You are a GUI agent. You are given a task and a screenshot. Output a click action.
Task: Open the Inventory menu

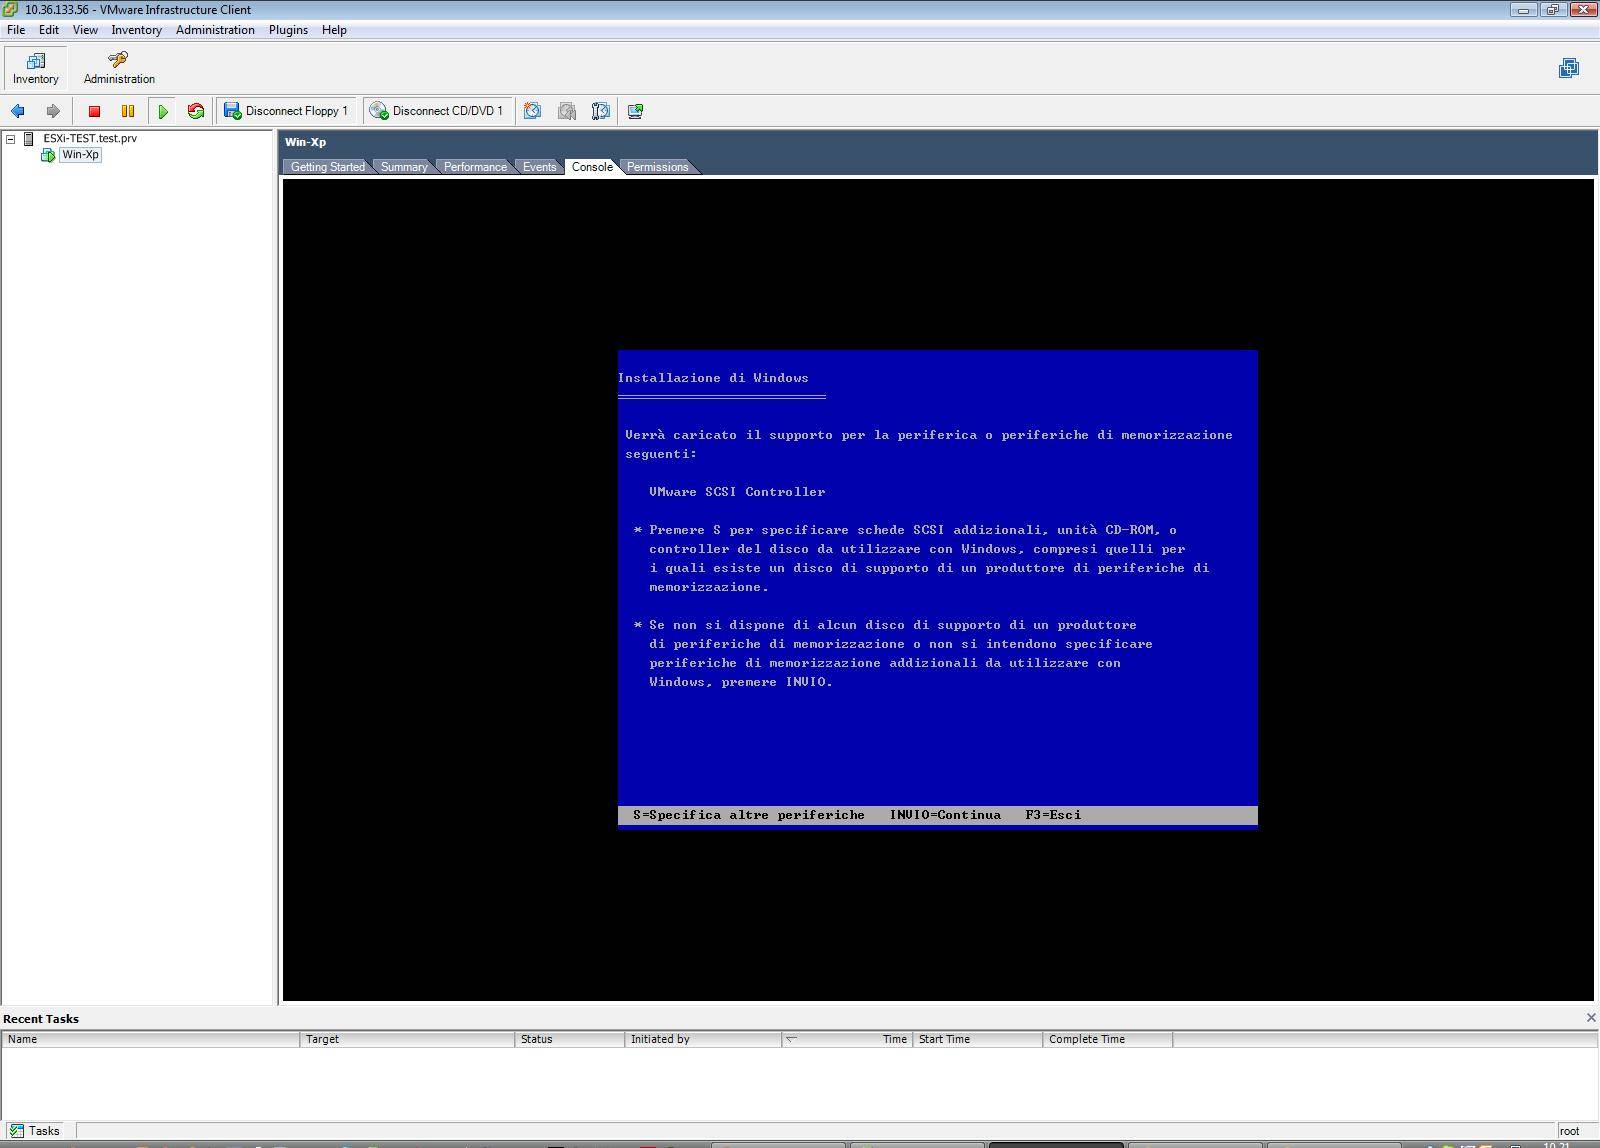coord(136,30)
